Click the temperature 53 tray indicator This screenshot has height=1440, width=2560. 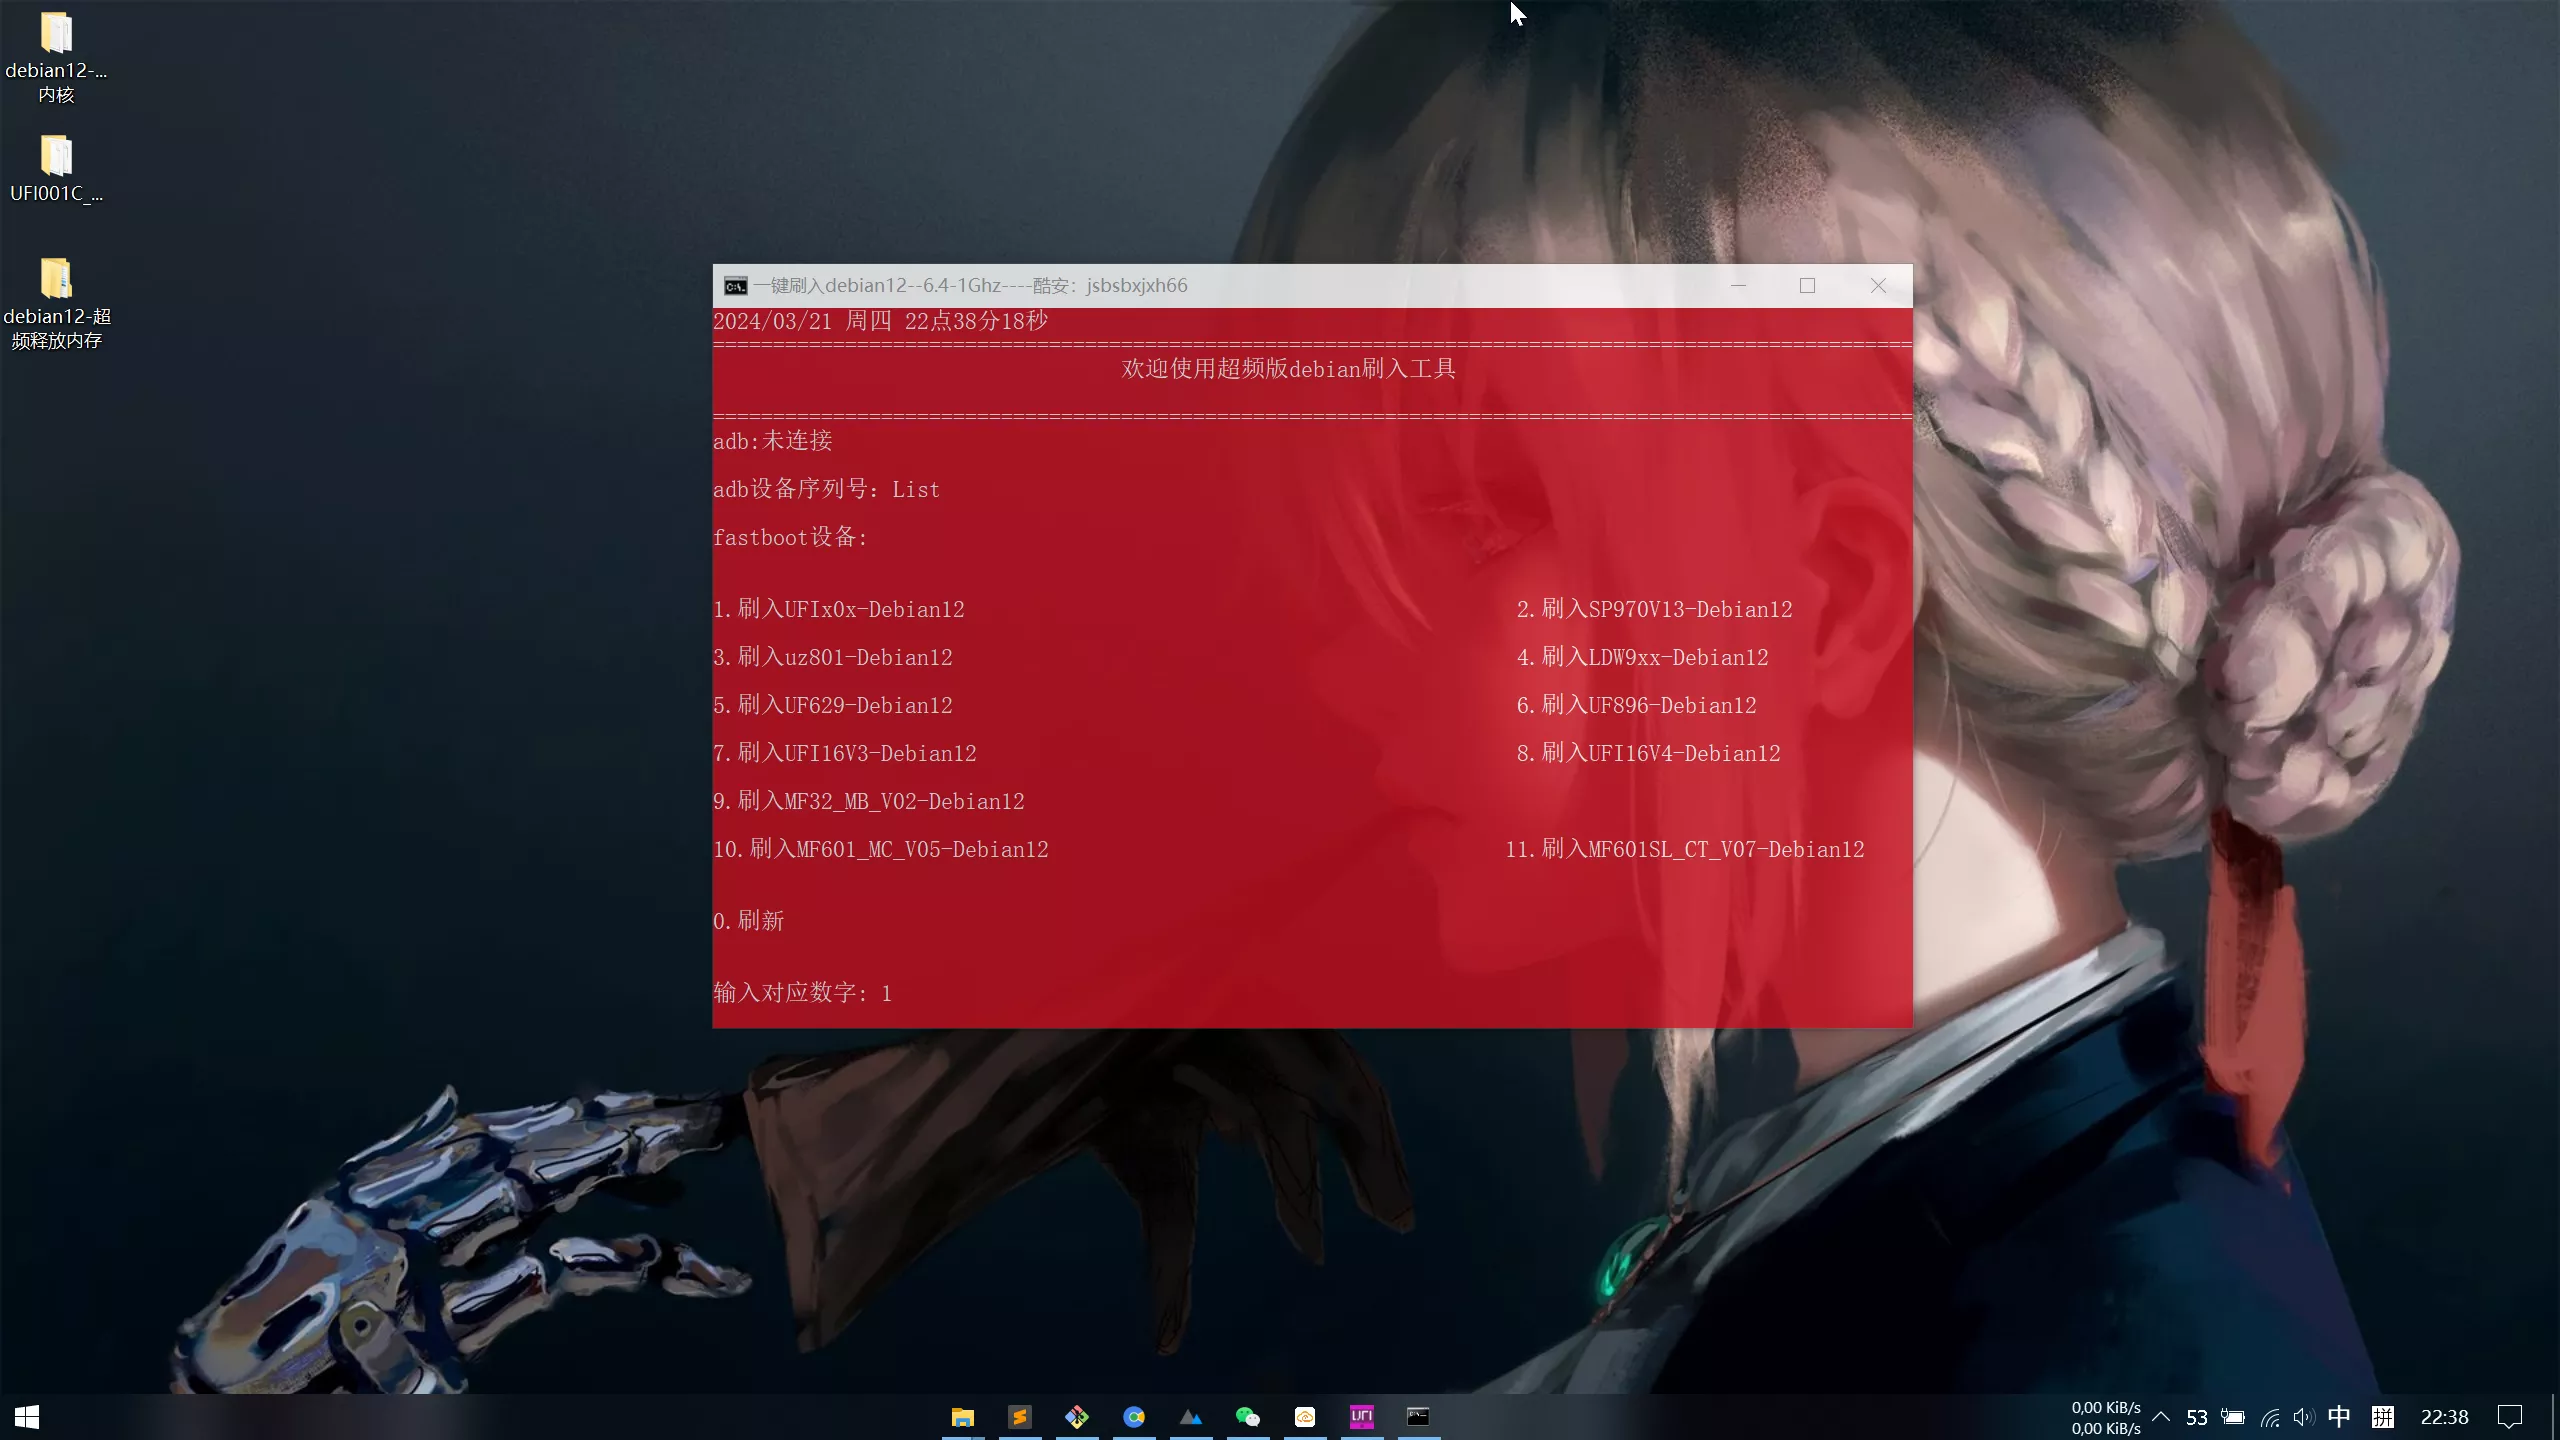pyautogui.click(x=2197, y=1418)
